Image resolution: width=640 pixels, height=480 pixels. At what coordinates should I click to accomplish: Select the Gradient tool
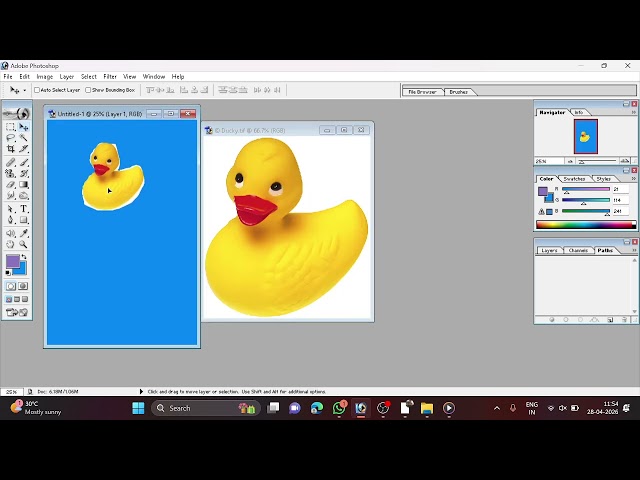point(24,184)
